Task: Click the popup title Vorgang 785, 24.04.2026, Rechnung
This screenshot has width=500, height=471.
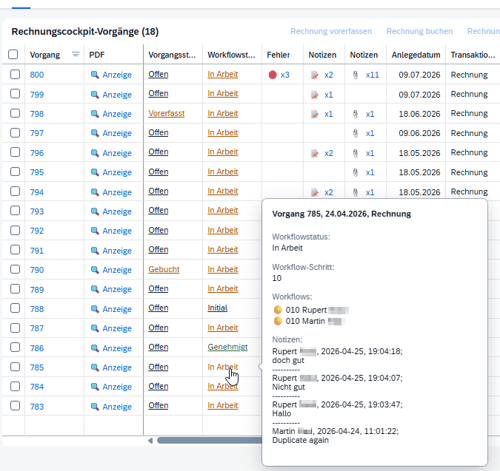Action: 341,214
